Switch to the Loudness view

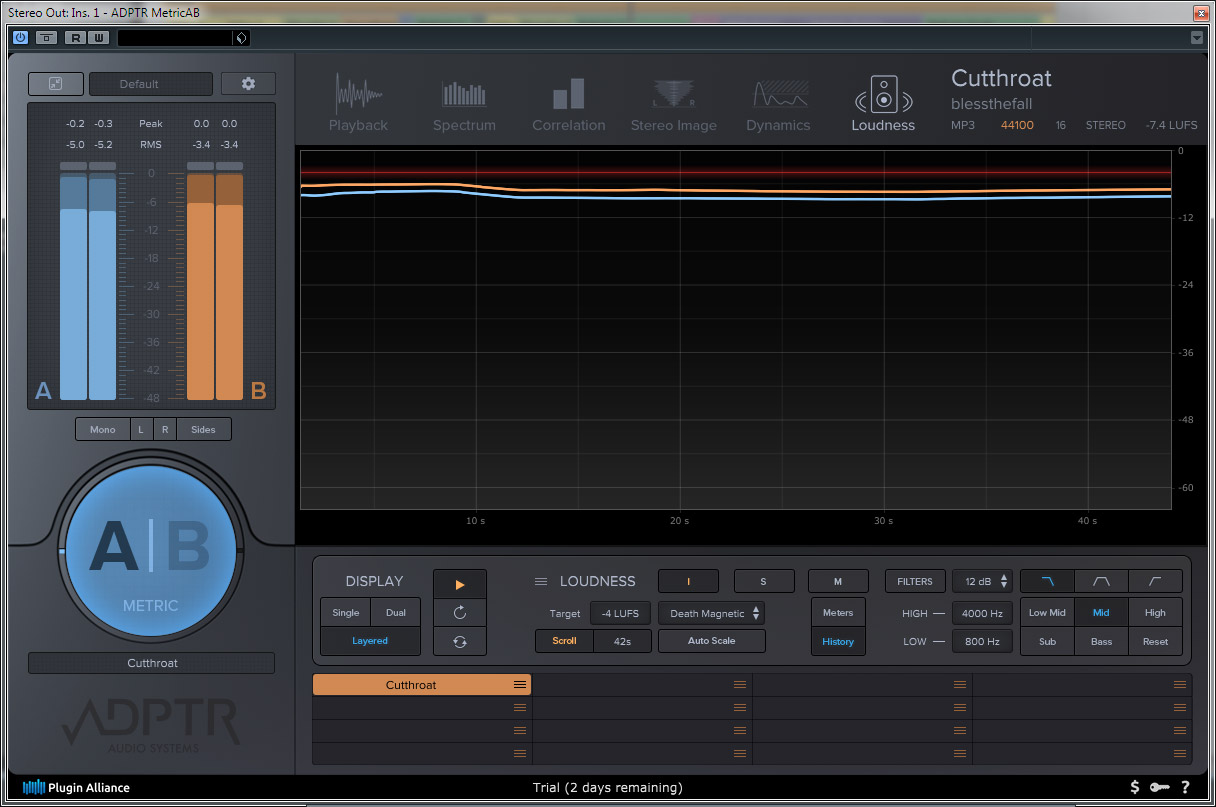point(883,103)
